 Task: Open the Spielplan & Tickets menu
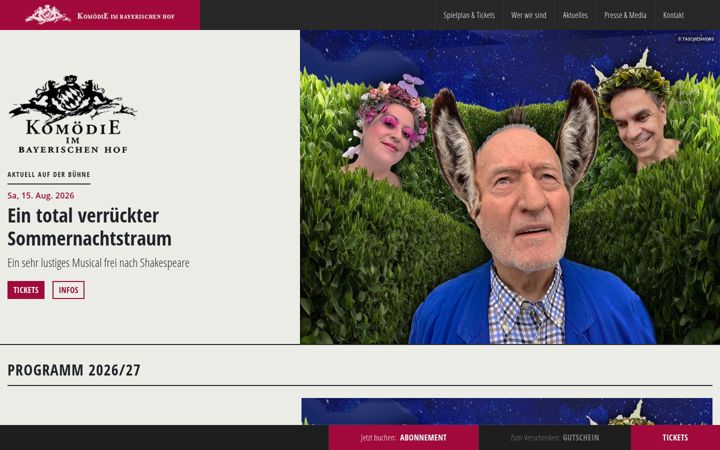tap(469, 15)
